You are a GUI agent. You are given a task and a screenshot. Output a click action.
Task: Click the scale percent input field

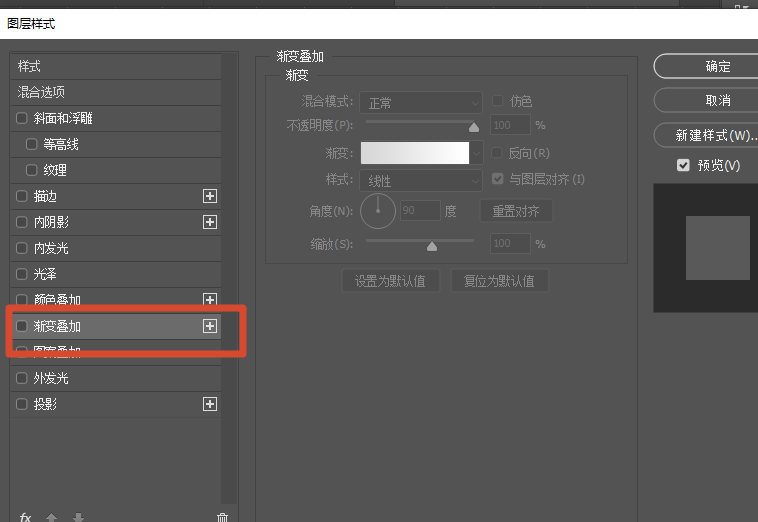[x=510, y=244]
